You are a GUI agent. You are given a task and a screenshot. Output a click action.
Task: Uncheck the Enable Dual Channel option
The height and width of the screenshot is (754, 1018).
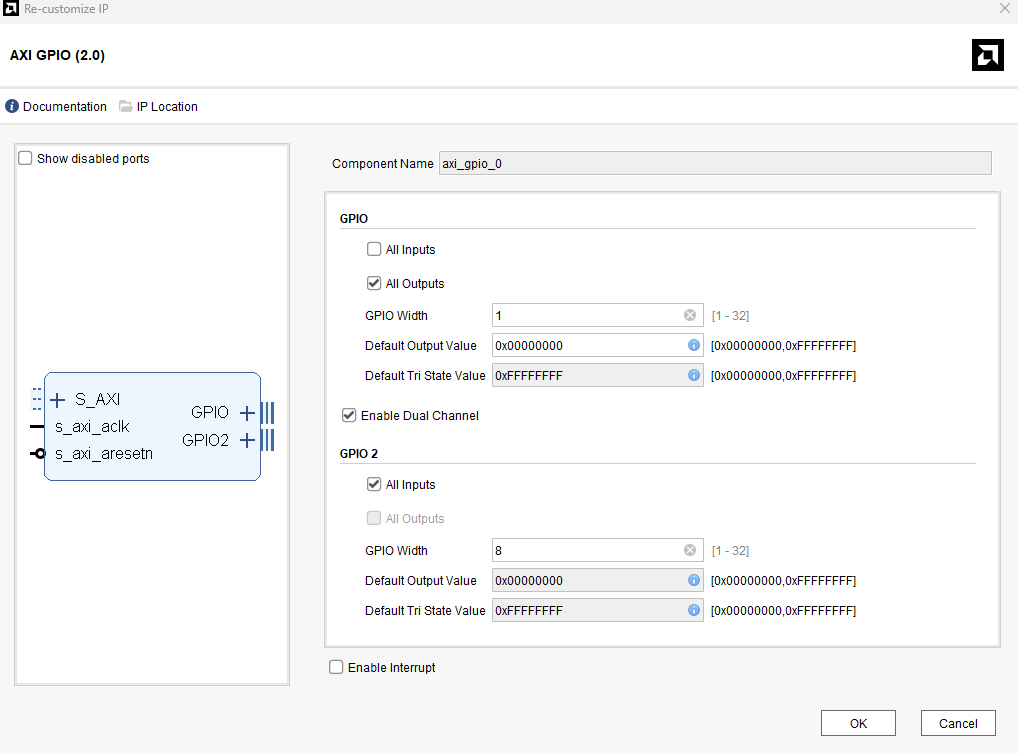point(349,415)
